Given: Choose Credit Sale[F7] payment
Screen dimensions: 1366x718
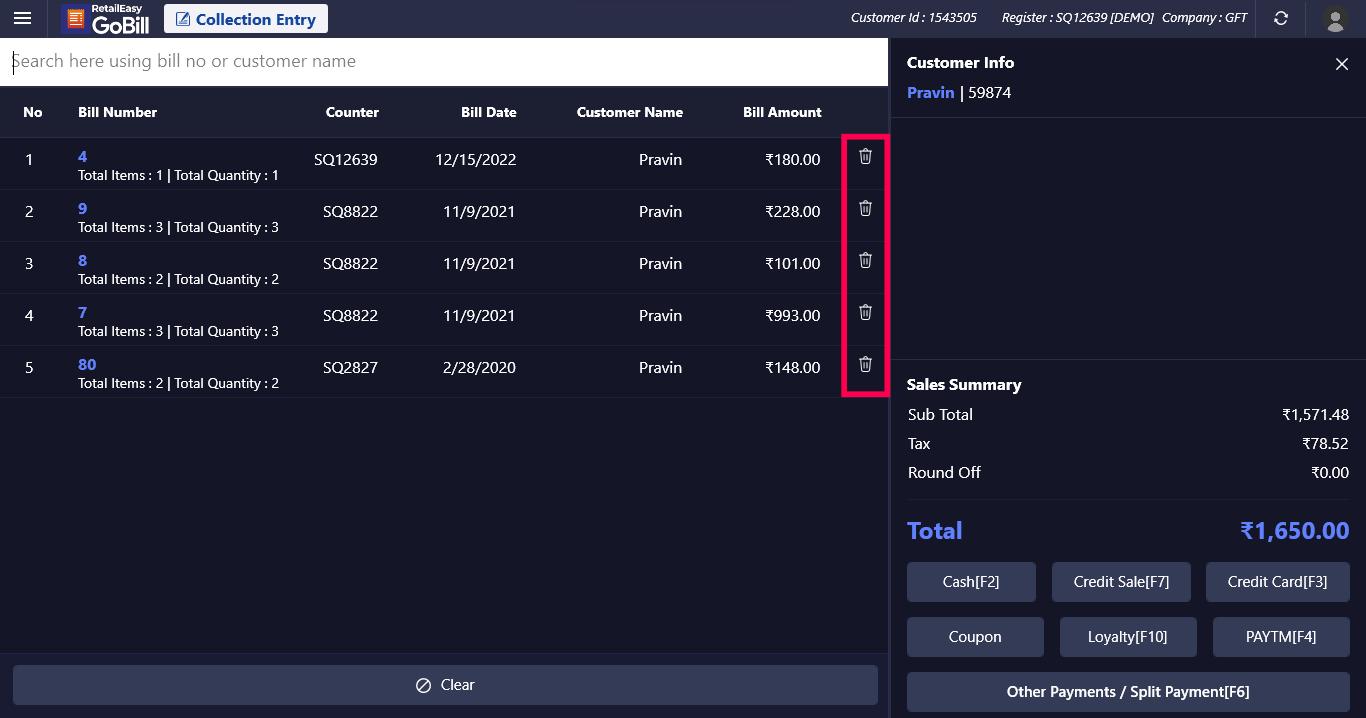Looking at the screenshot, I should (1121, 582).
